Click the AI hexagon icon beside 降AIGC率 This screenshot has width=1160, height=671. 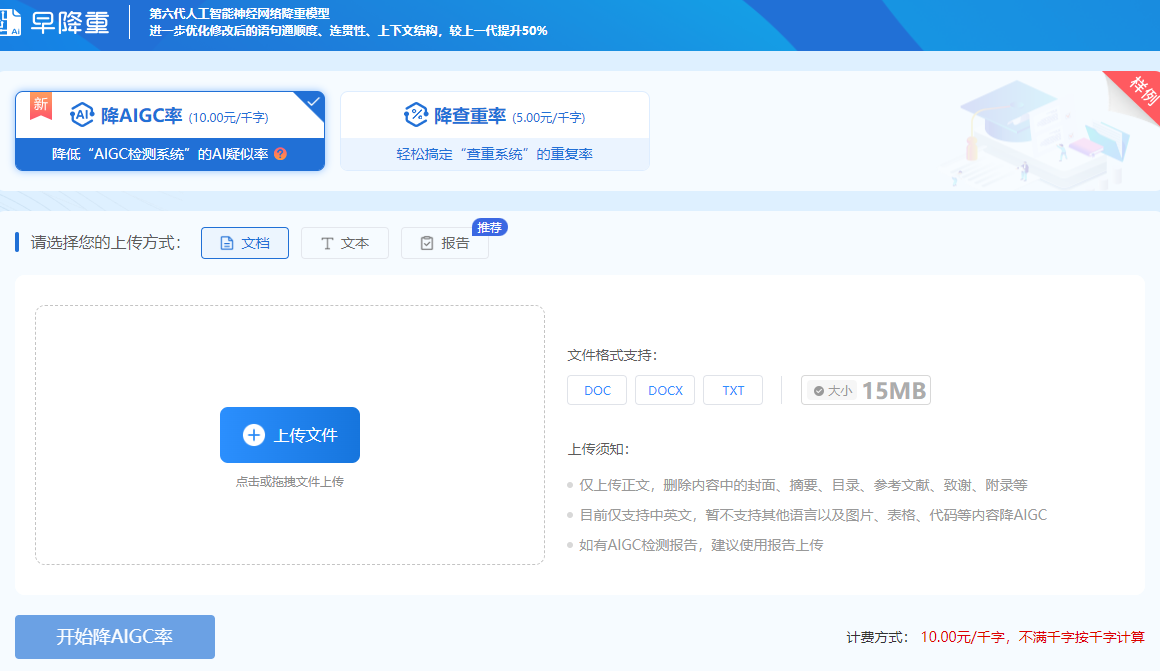82,115
